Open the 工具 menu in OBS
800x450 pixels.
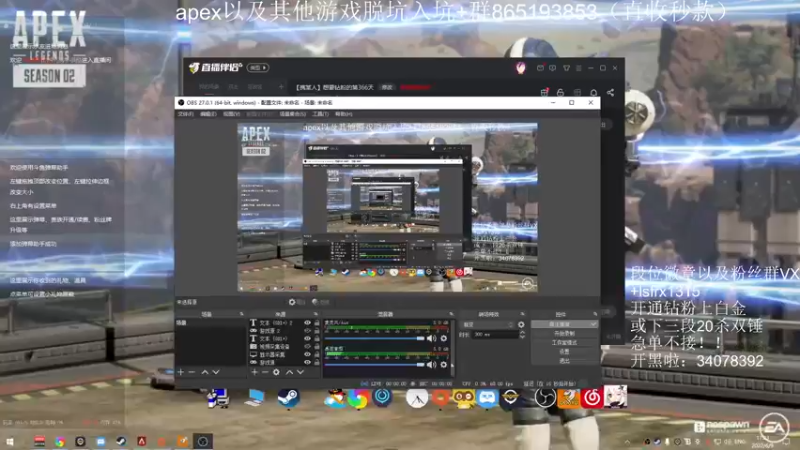point(320,114)
